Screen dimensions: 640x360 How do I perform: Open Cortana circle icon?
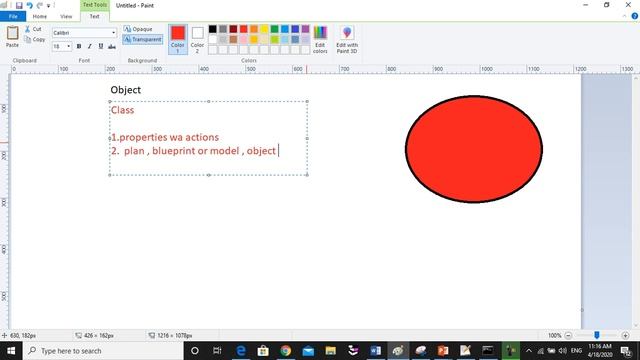coord(195,351)
